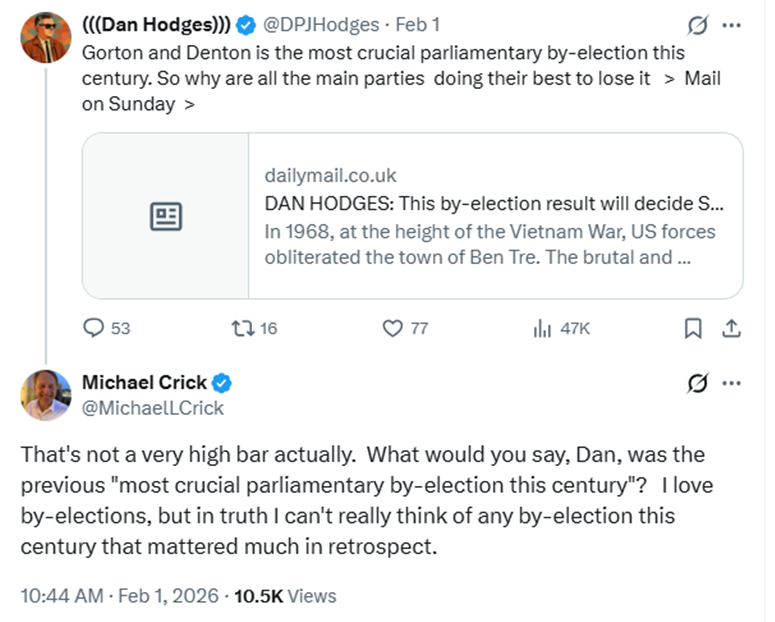Reply to Dan Hodges' post
Viewport: 775px width, 622px height.
click(94, 328)
